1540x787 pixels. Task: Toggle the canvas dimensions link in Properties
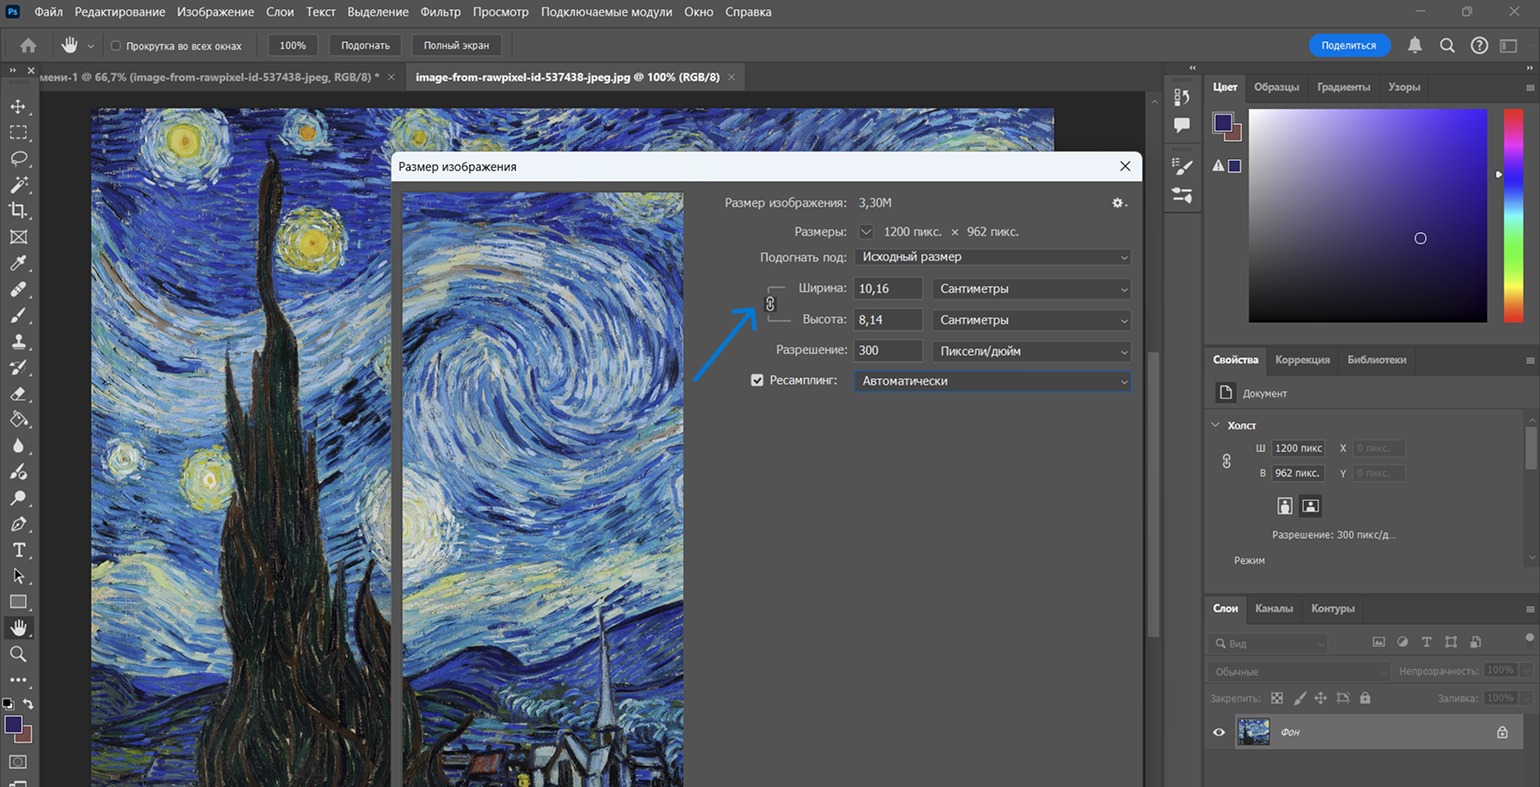1227,461
